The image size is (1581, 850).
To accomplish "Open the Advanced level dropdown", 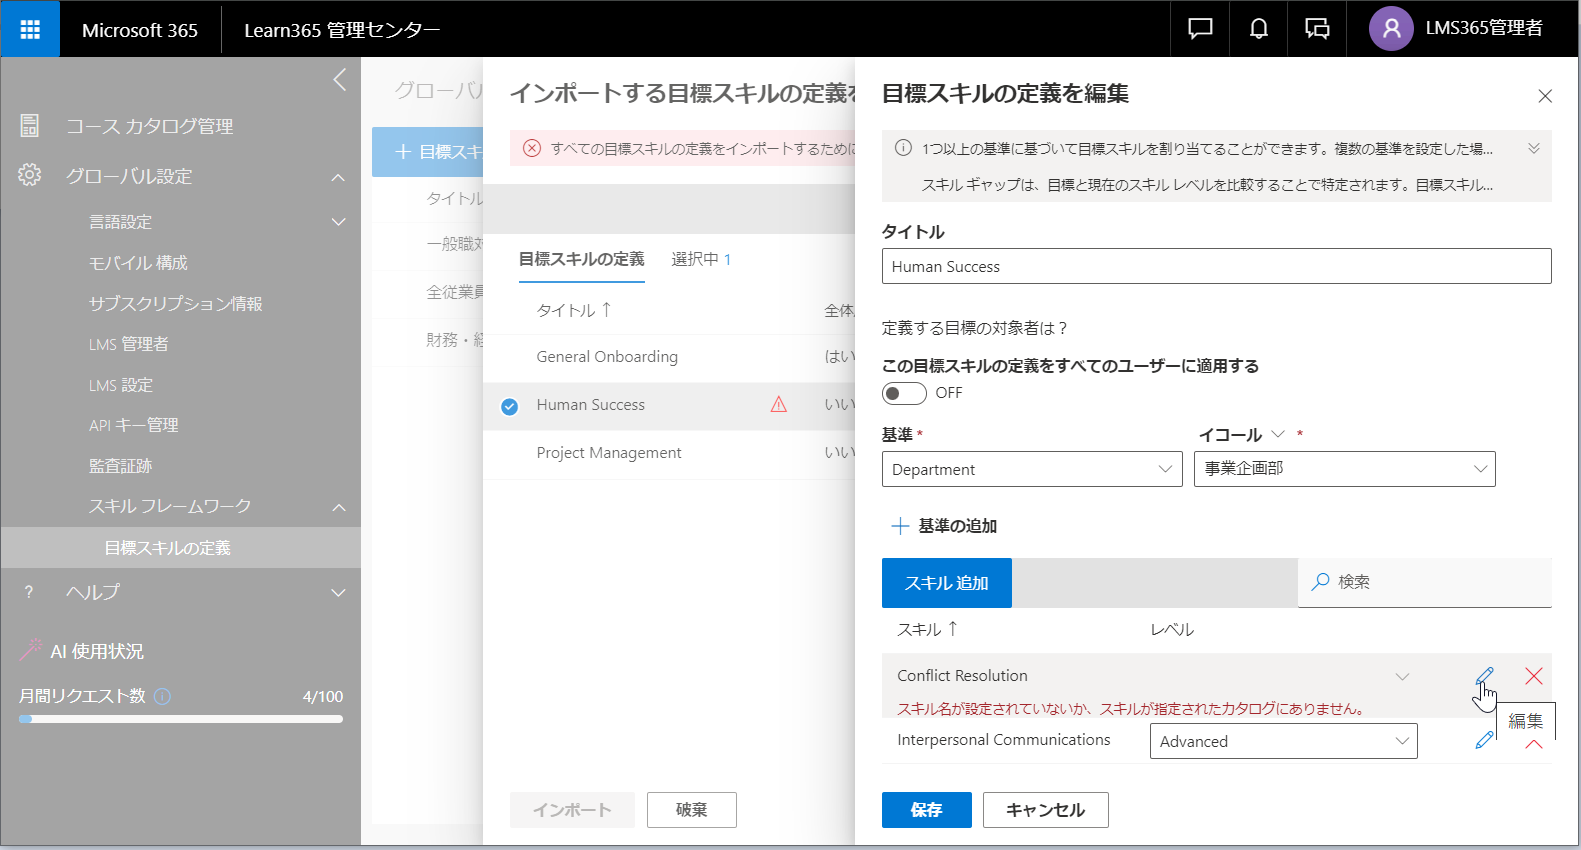I will (1284, 741).
